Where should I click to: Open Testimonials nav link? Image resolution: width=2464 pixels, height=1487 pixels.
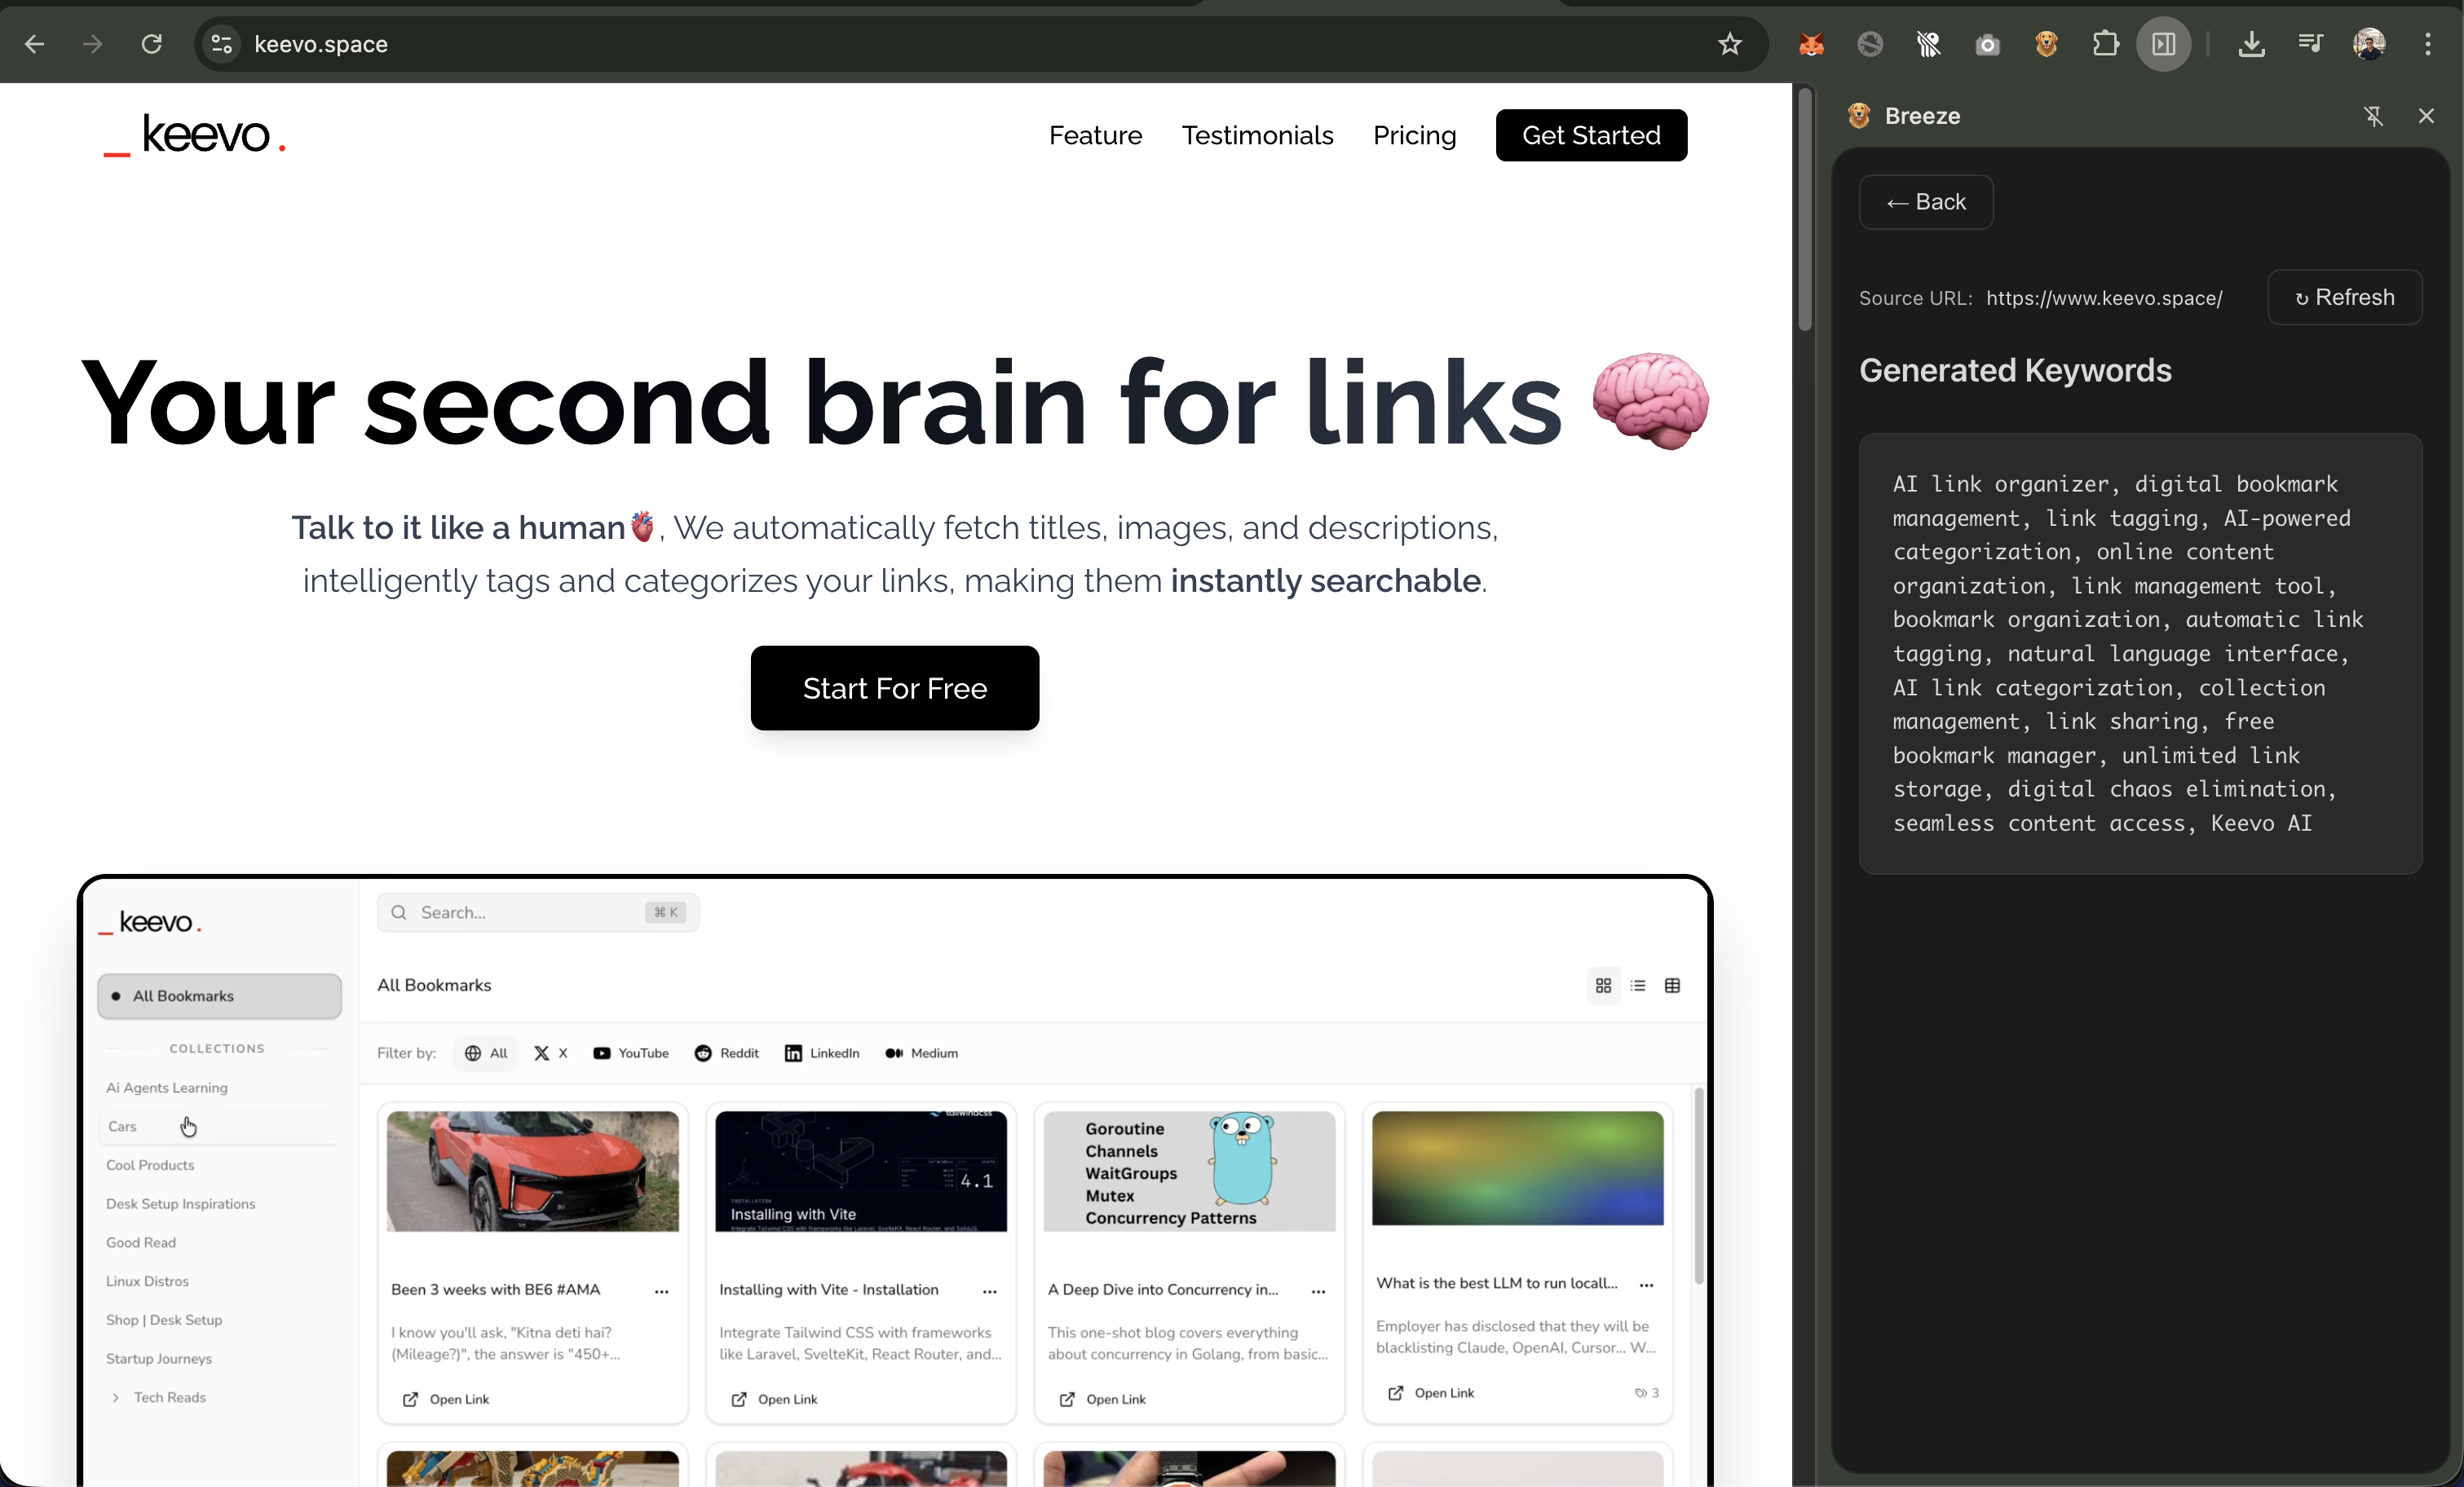coord(1257,135)
